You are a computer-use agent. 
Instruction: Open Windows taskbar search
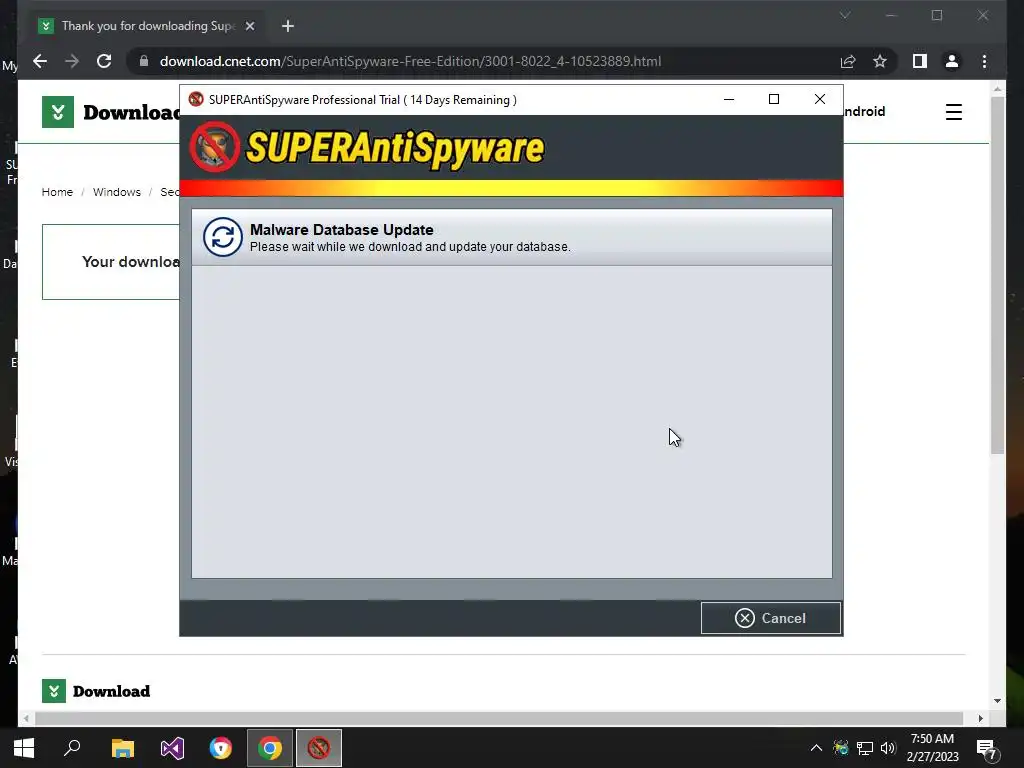(72, 748)
